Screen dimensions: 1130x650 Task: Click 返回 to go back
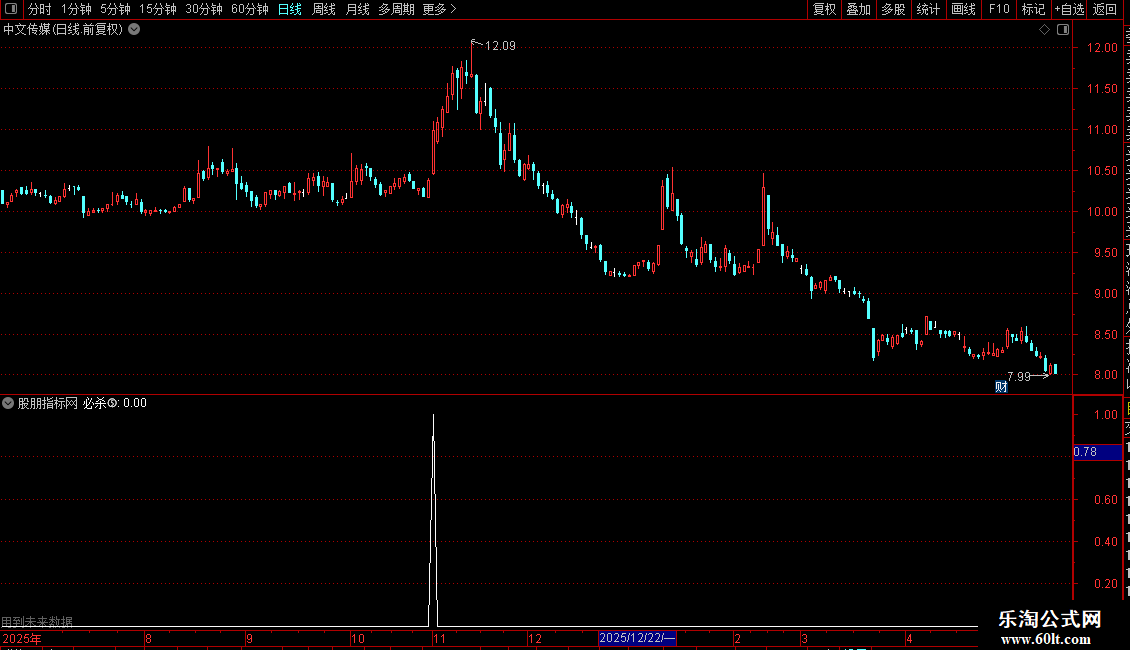(x=1104, y=9)
